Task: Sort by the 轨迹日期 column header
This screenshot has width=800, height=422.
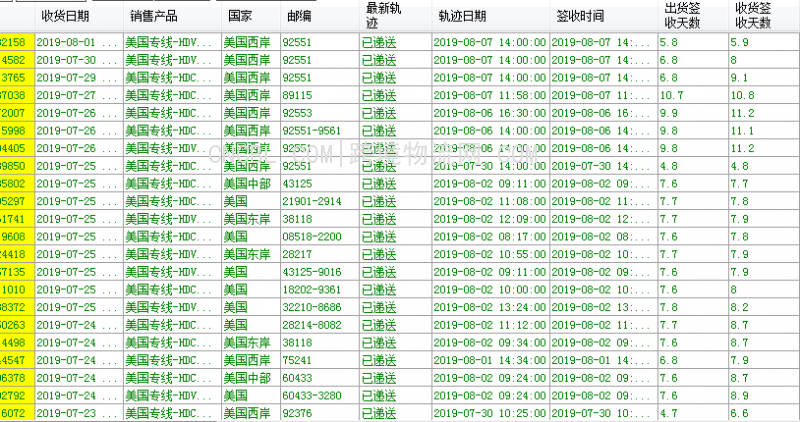Action: 462,16
